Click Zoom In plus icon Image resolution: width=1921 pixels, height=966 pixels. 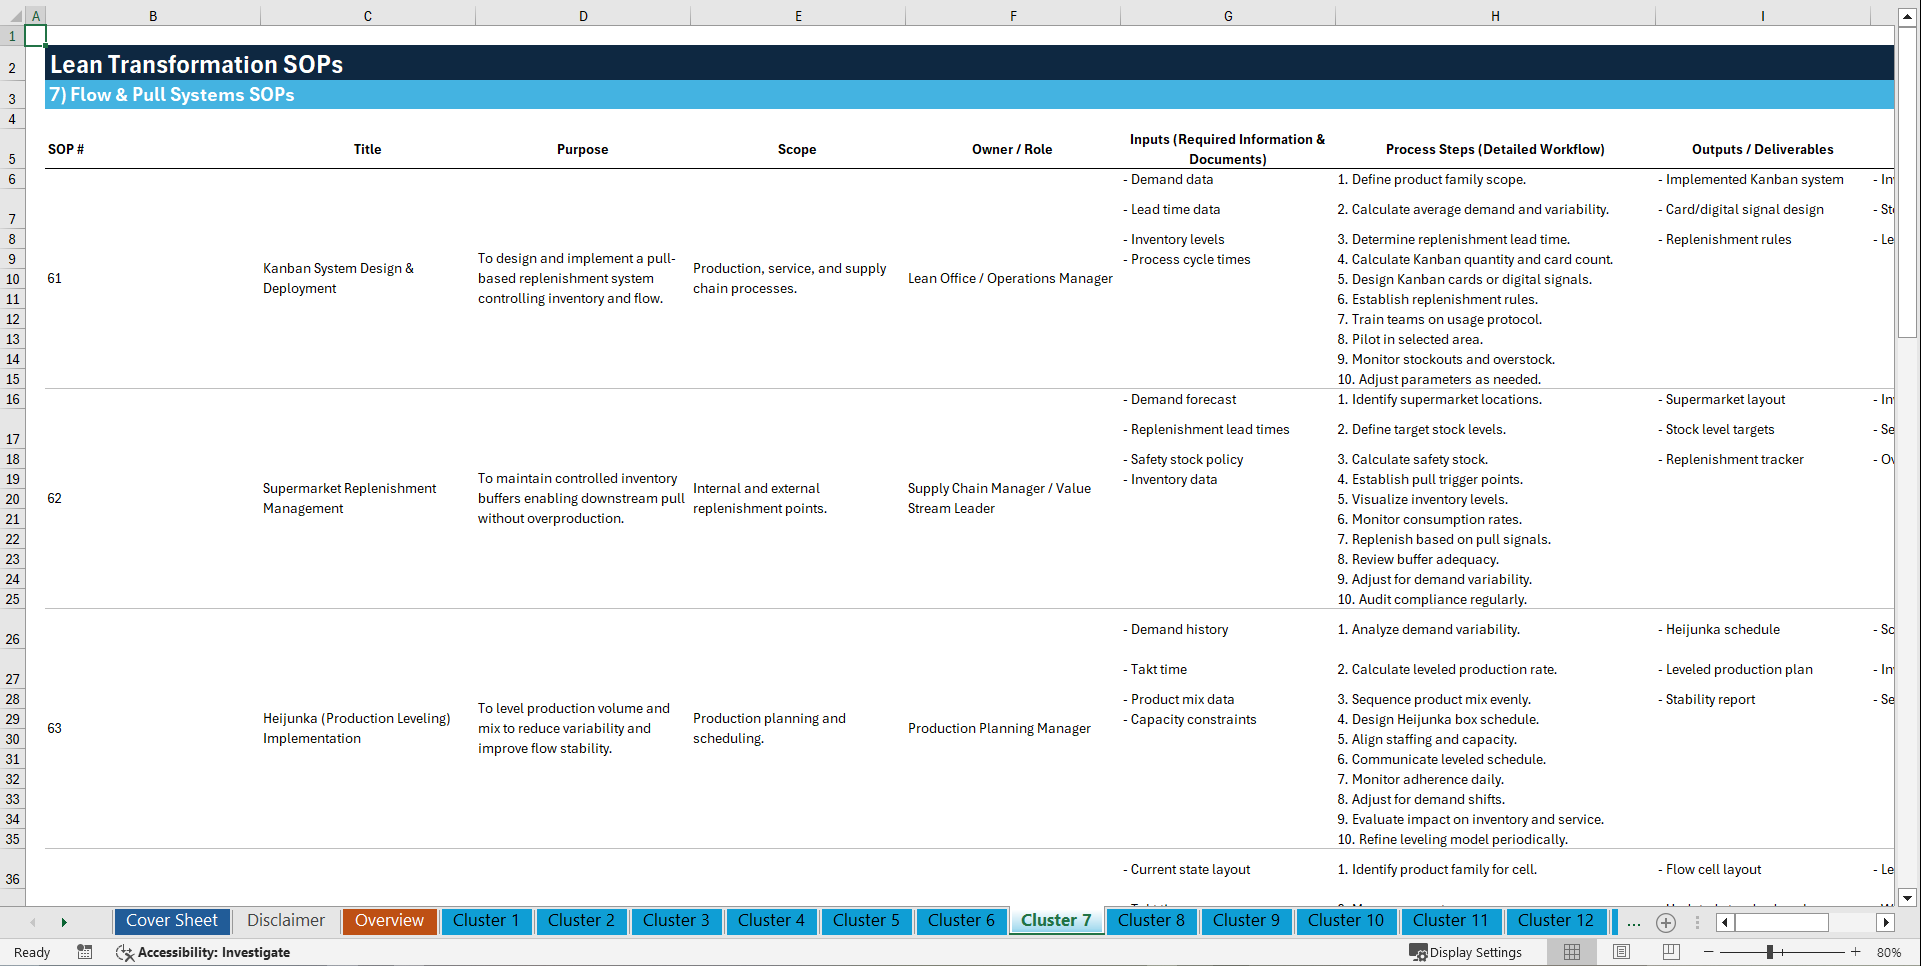(1856, 952)
